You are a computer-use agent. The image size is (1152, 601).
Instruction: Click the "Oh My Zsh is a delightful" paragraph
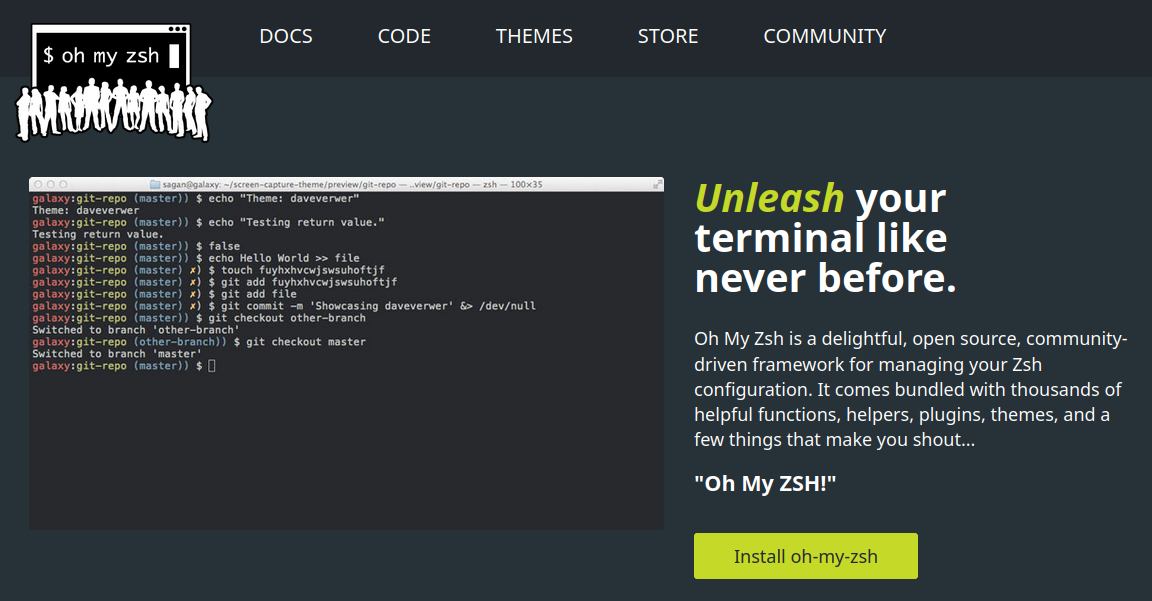(x=910, y=389)
